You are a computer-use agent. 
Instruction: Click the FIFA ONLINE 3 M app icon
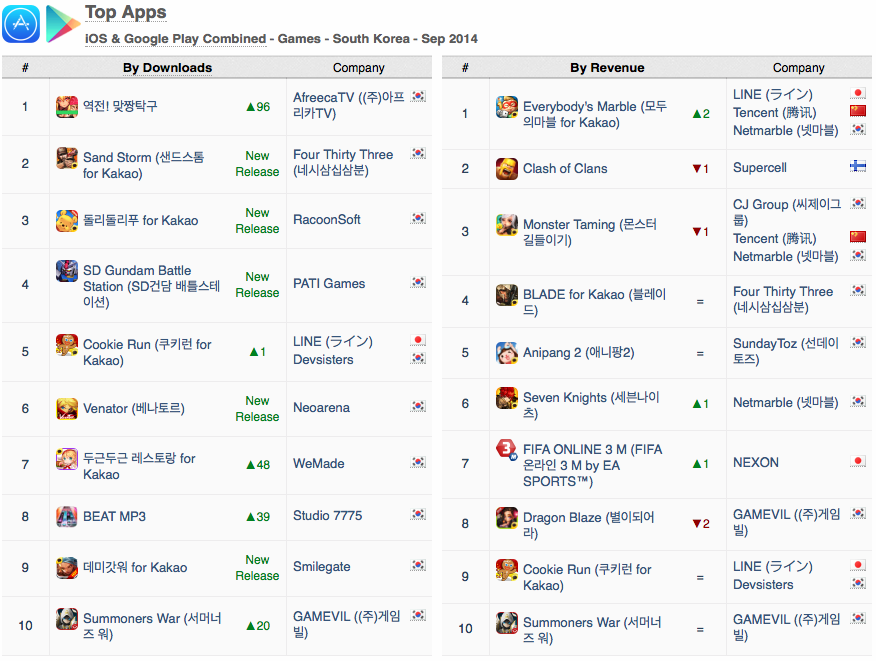507,450
